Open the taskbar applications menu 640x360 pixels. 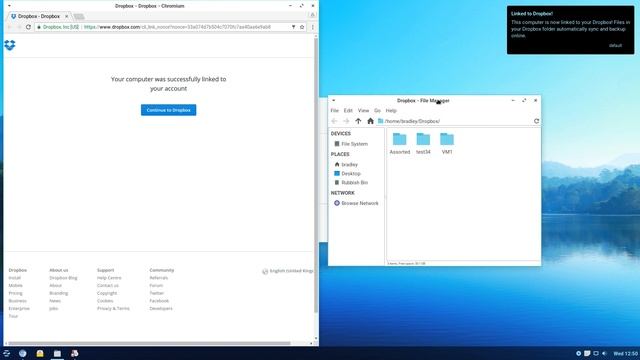[x=7, y=353]
